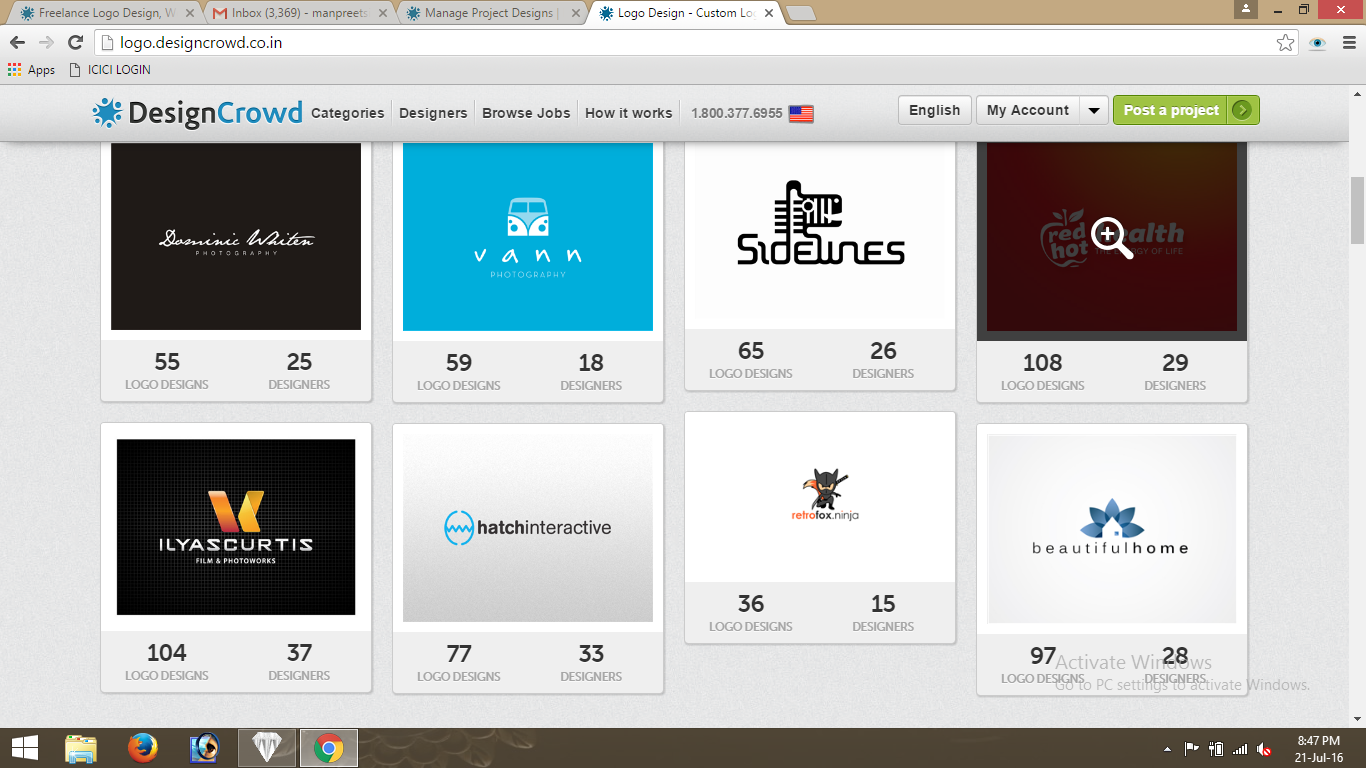This screenshot has width=1366, height=768.
Task: Reload the page with refresh icon
Action: tap(75, 43)
